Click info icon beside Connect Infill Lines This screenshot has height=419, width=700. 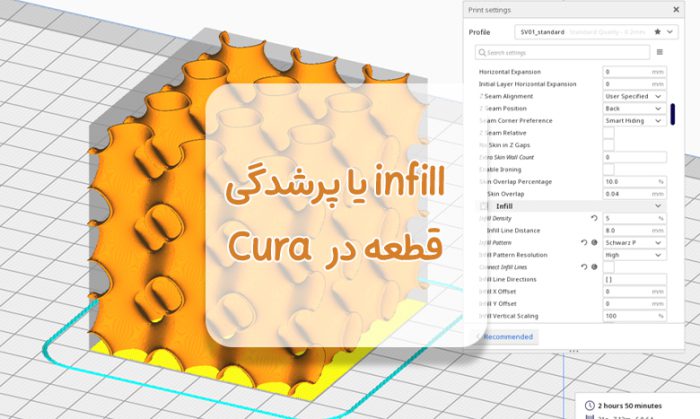[x=594, y=267]
